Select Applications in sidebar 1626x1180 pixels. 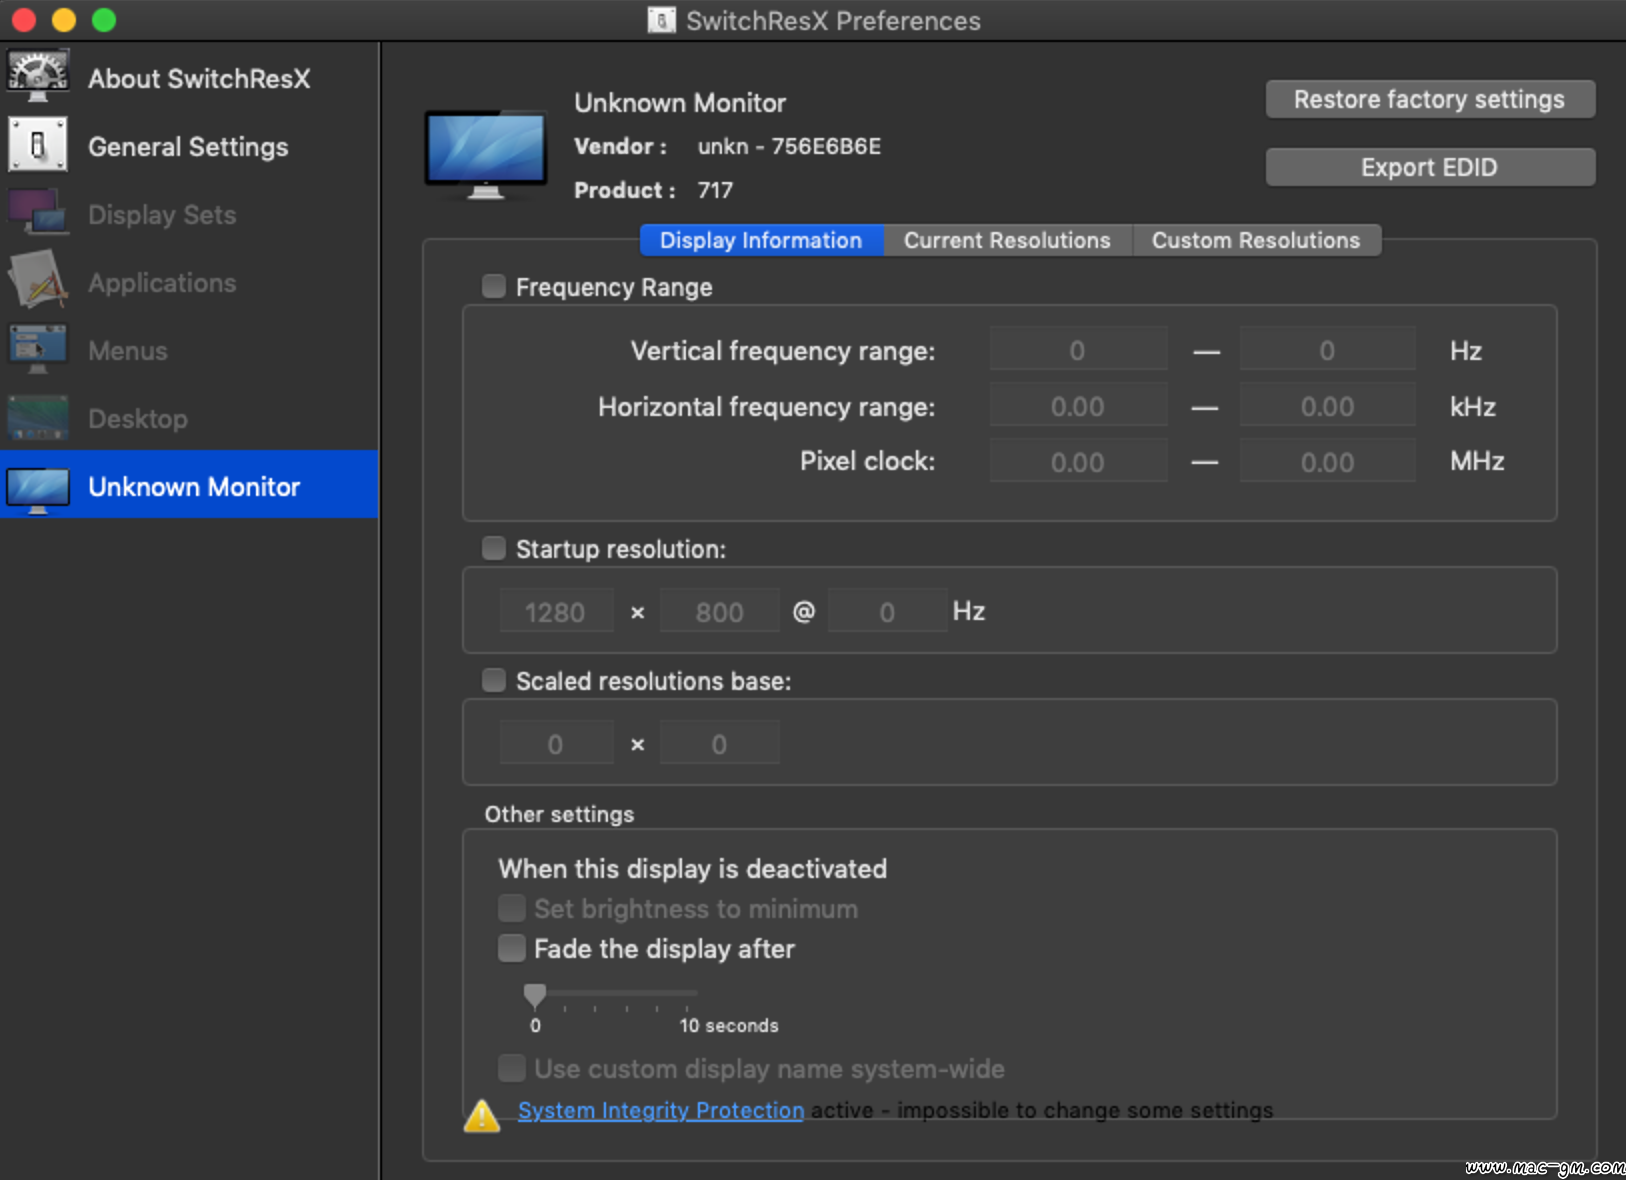(189, 282)
